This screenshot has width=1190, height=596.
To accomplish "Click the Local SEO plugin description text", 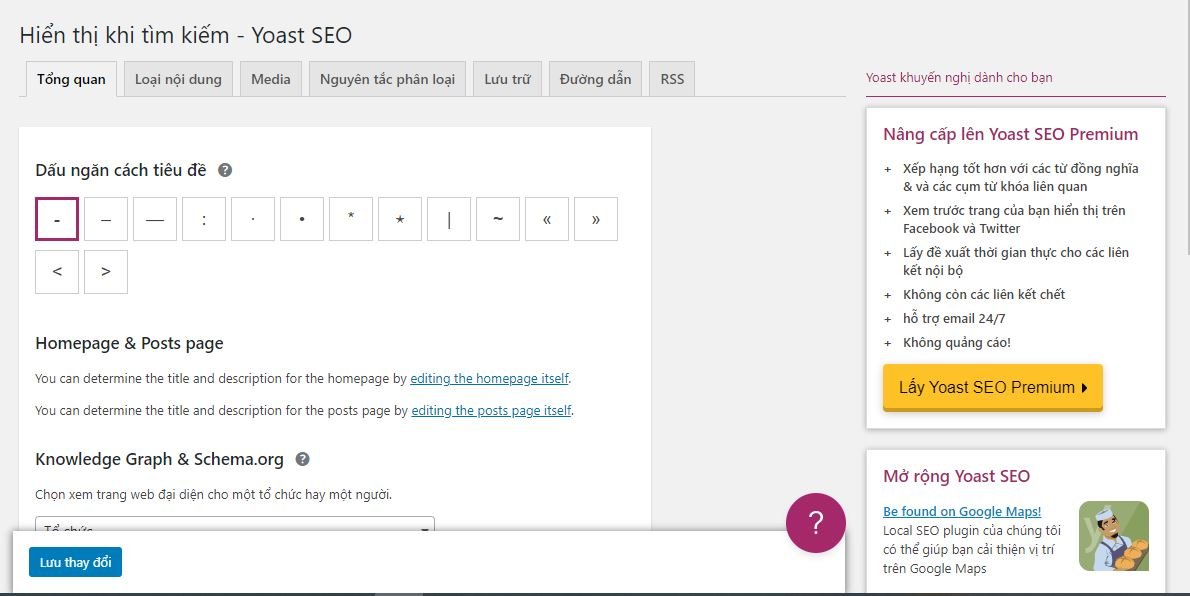I will tap(972, 550).
